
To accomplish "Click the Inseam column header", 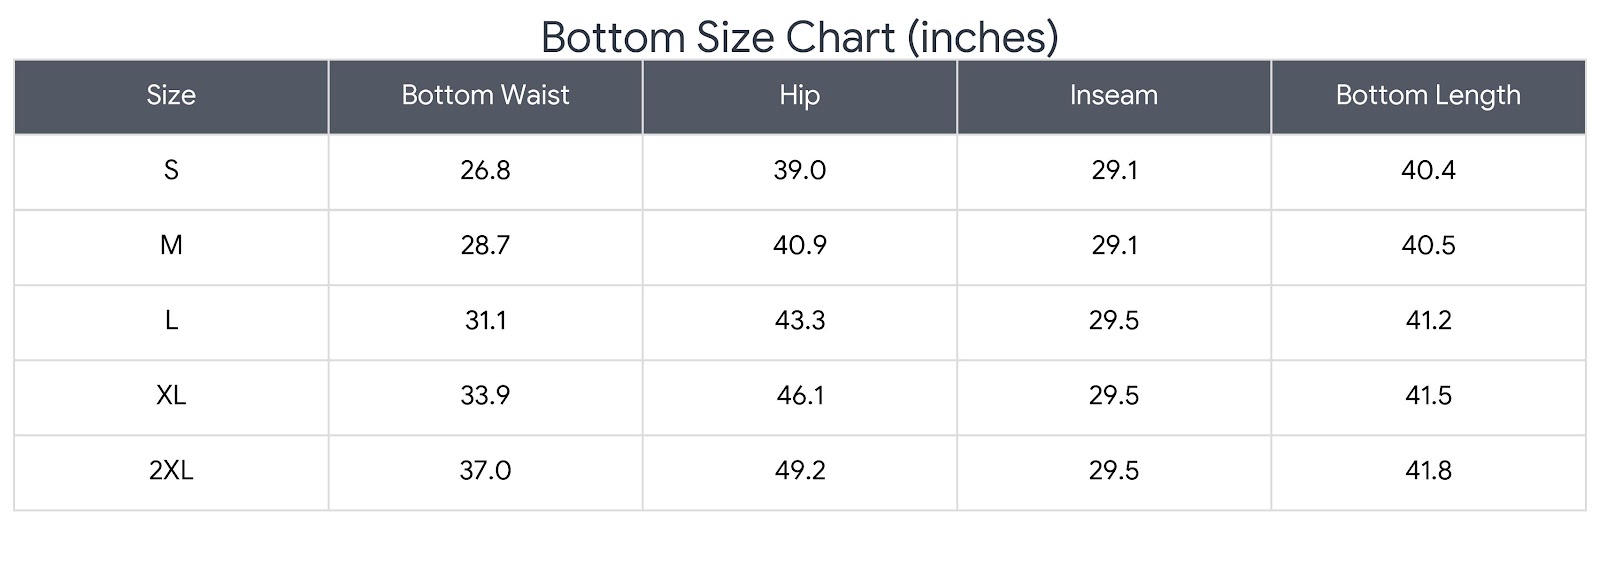I will [x=1113, y=95].
